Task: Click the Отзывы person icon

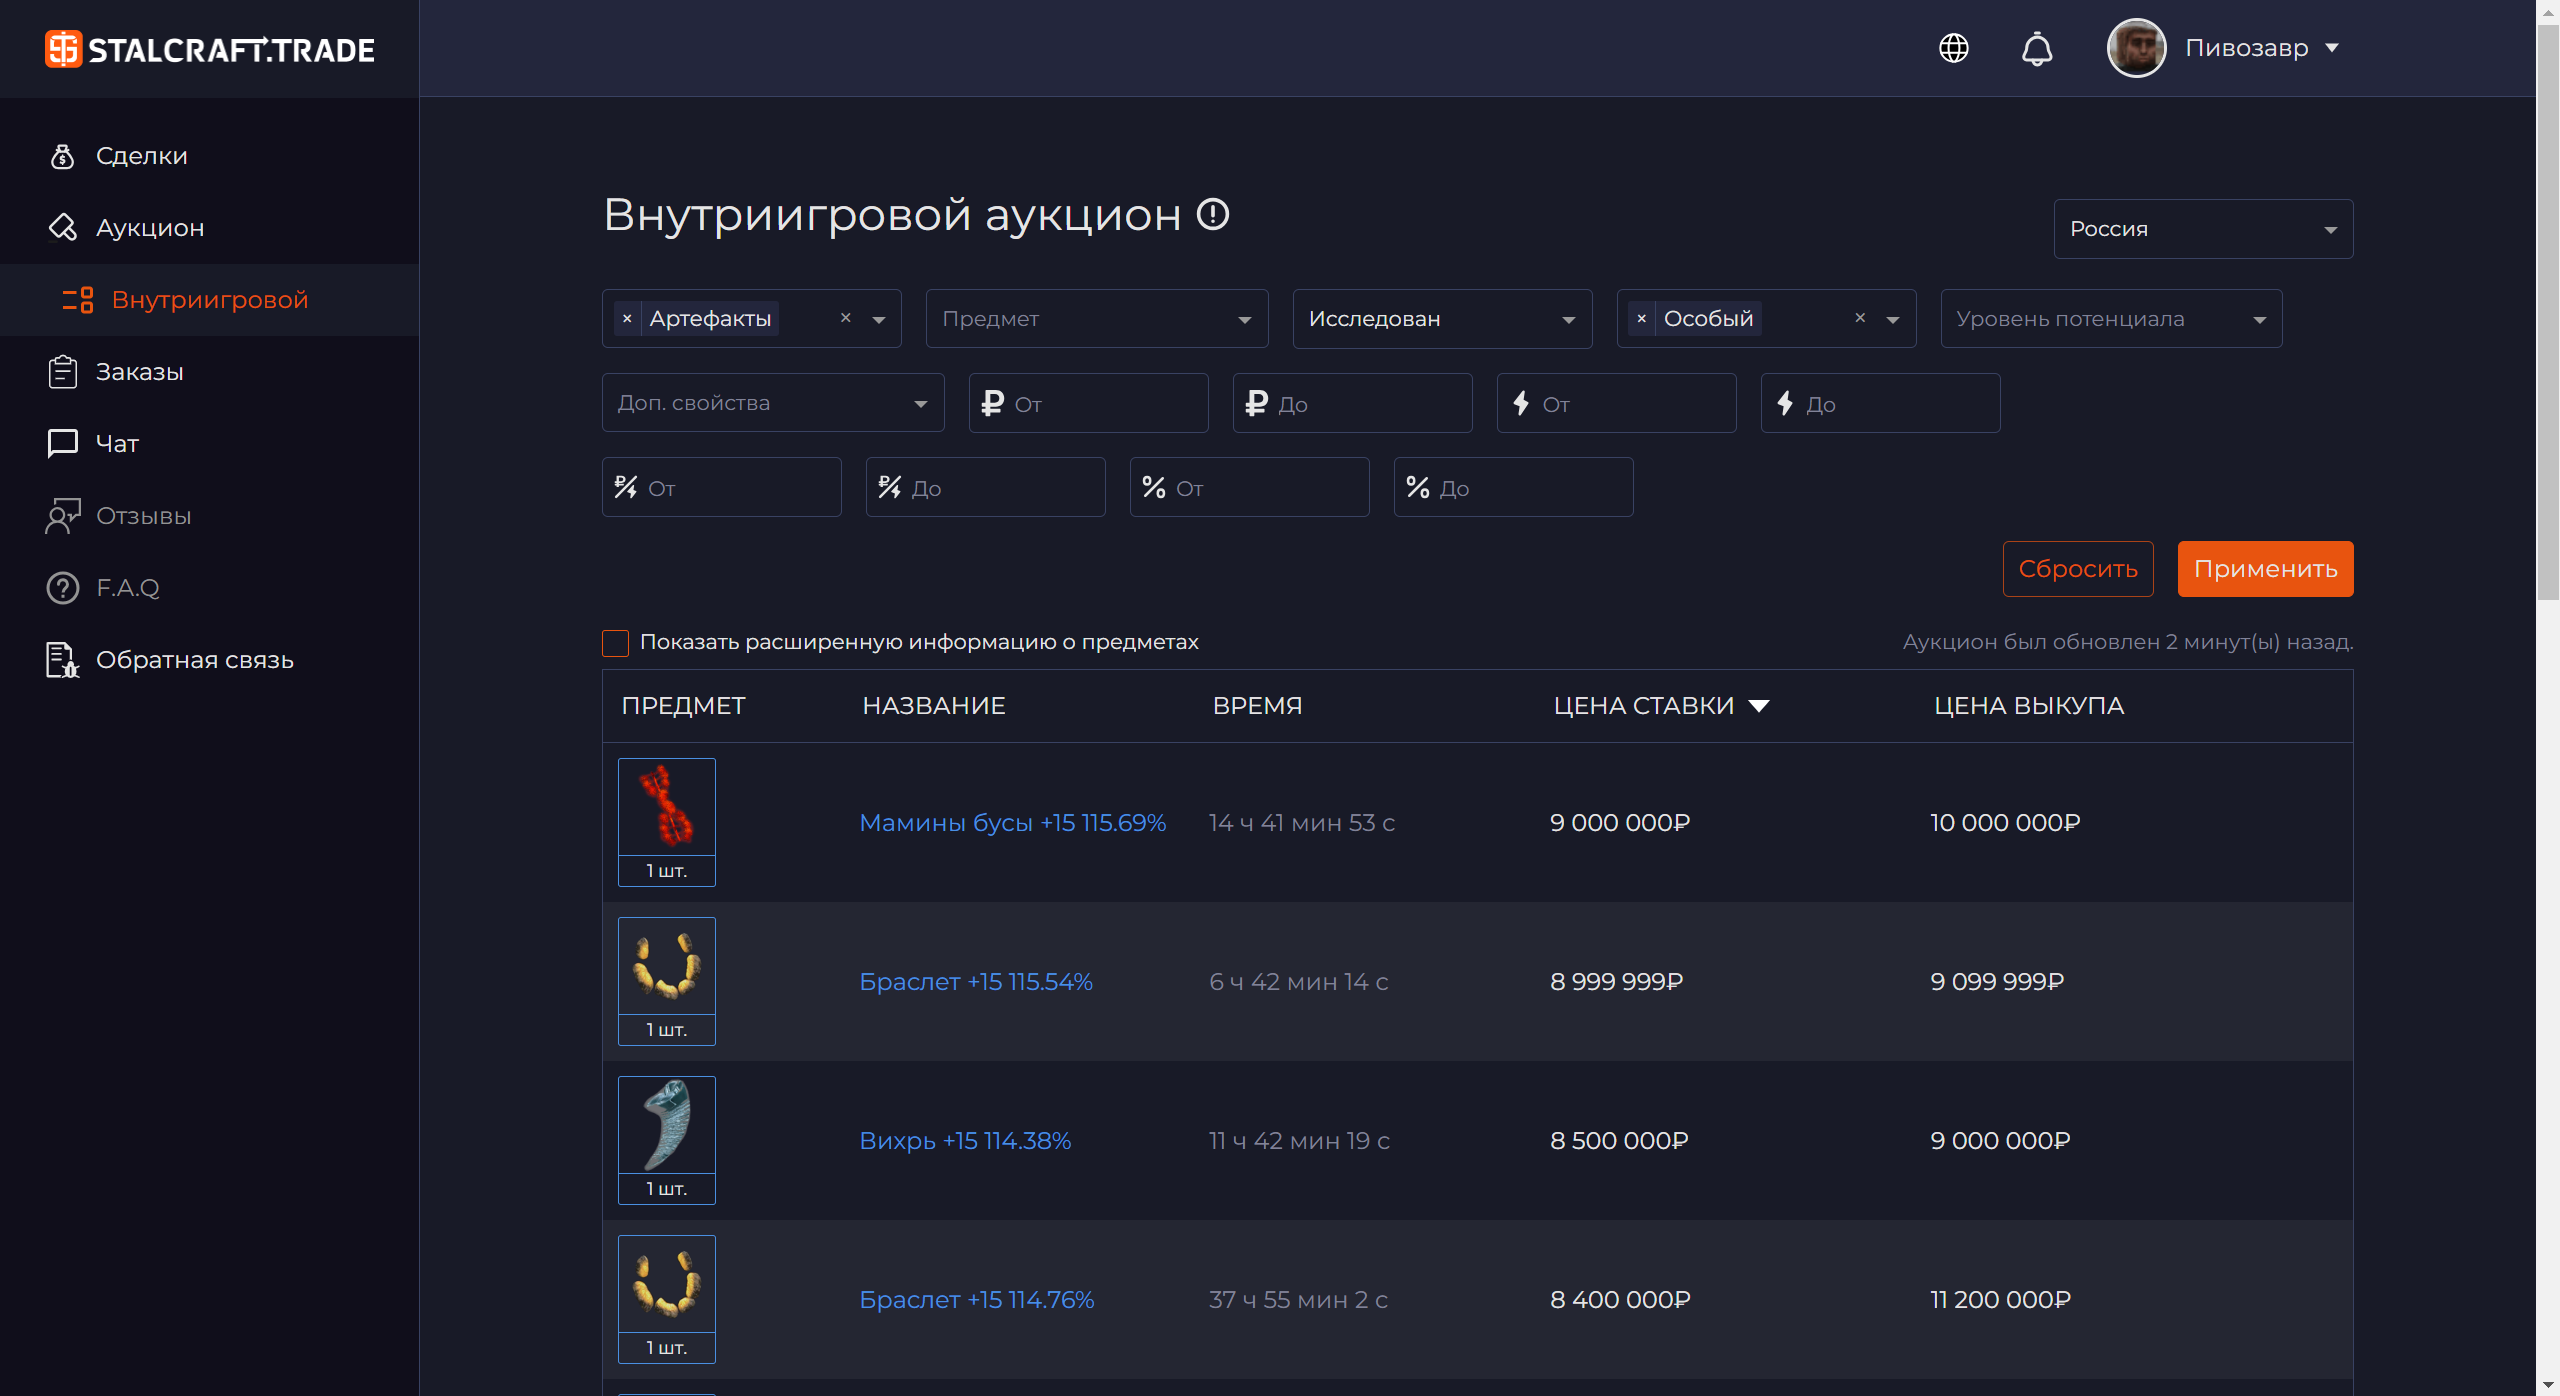Action: coord(63,516)
